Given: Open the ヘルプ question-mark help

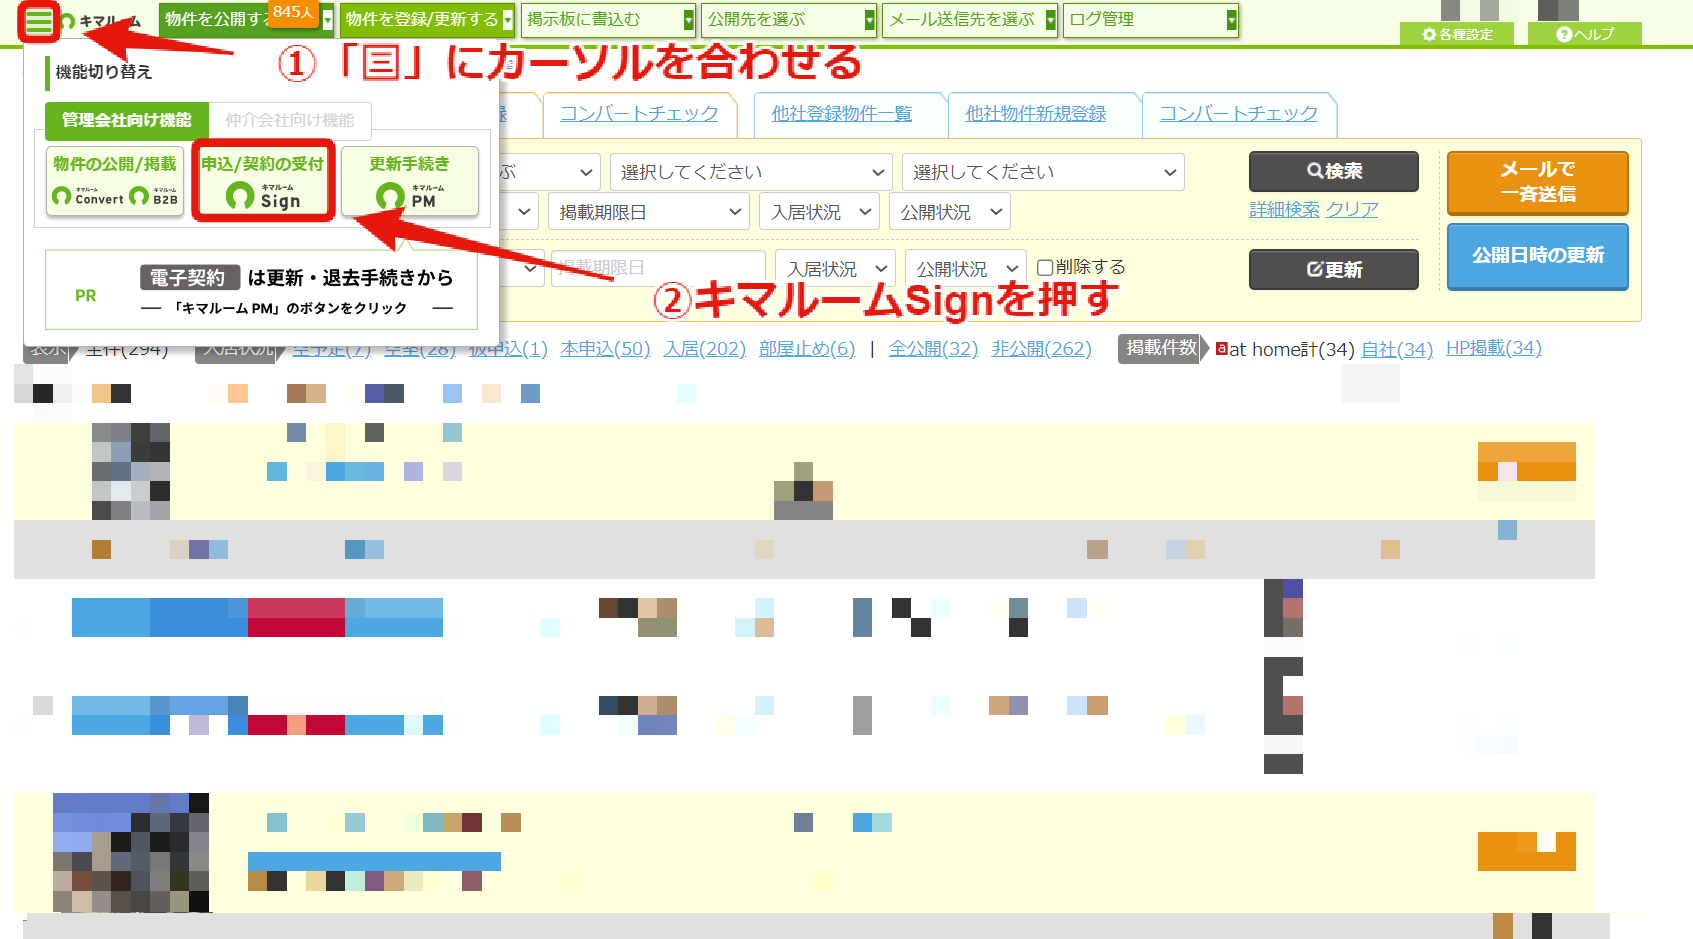Looking at the screenshot, I should [x=1585, y=34].
